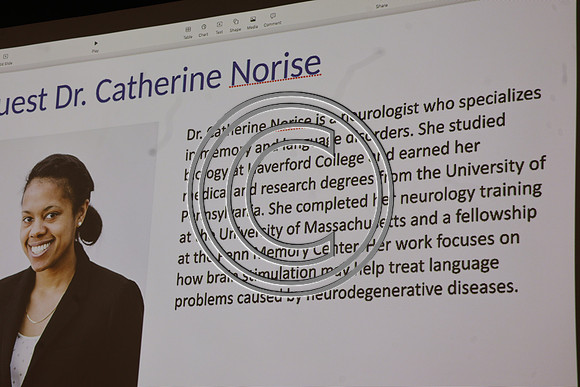Insert a Table from the toolbar
The height and width of the screenshot is (387, 580).
188,33
